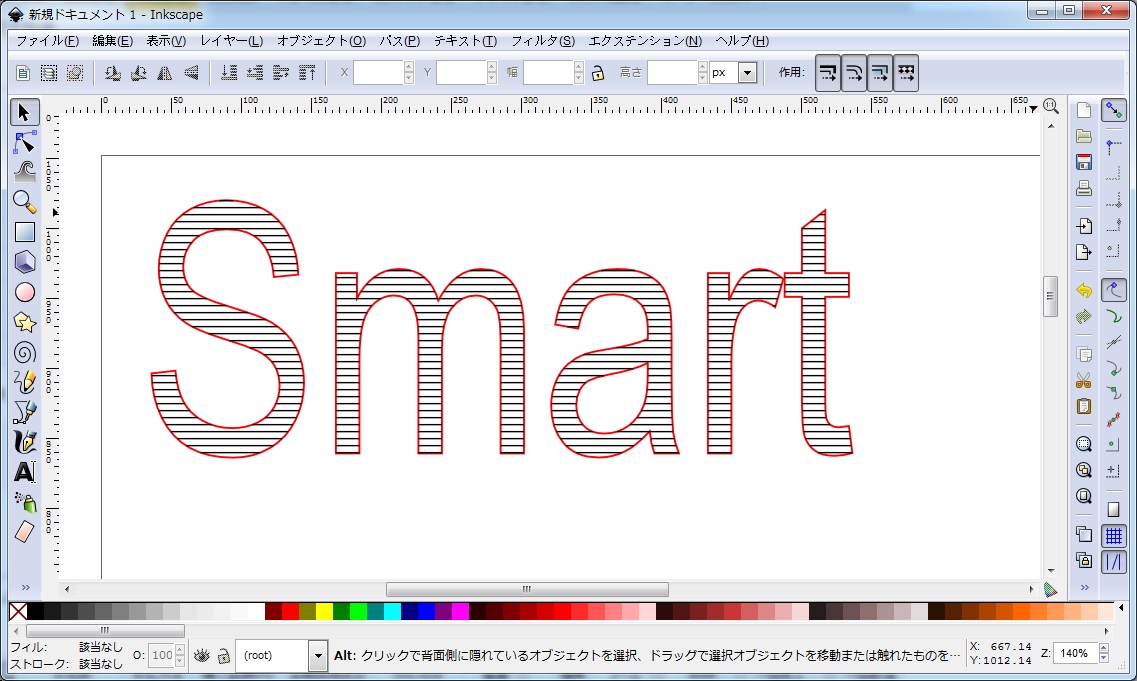Click the Cut scissors icon
Screen dimensions: 1137x681
(x=1083, y=380)
